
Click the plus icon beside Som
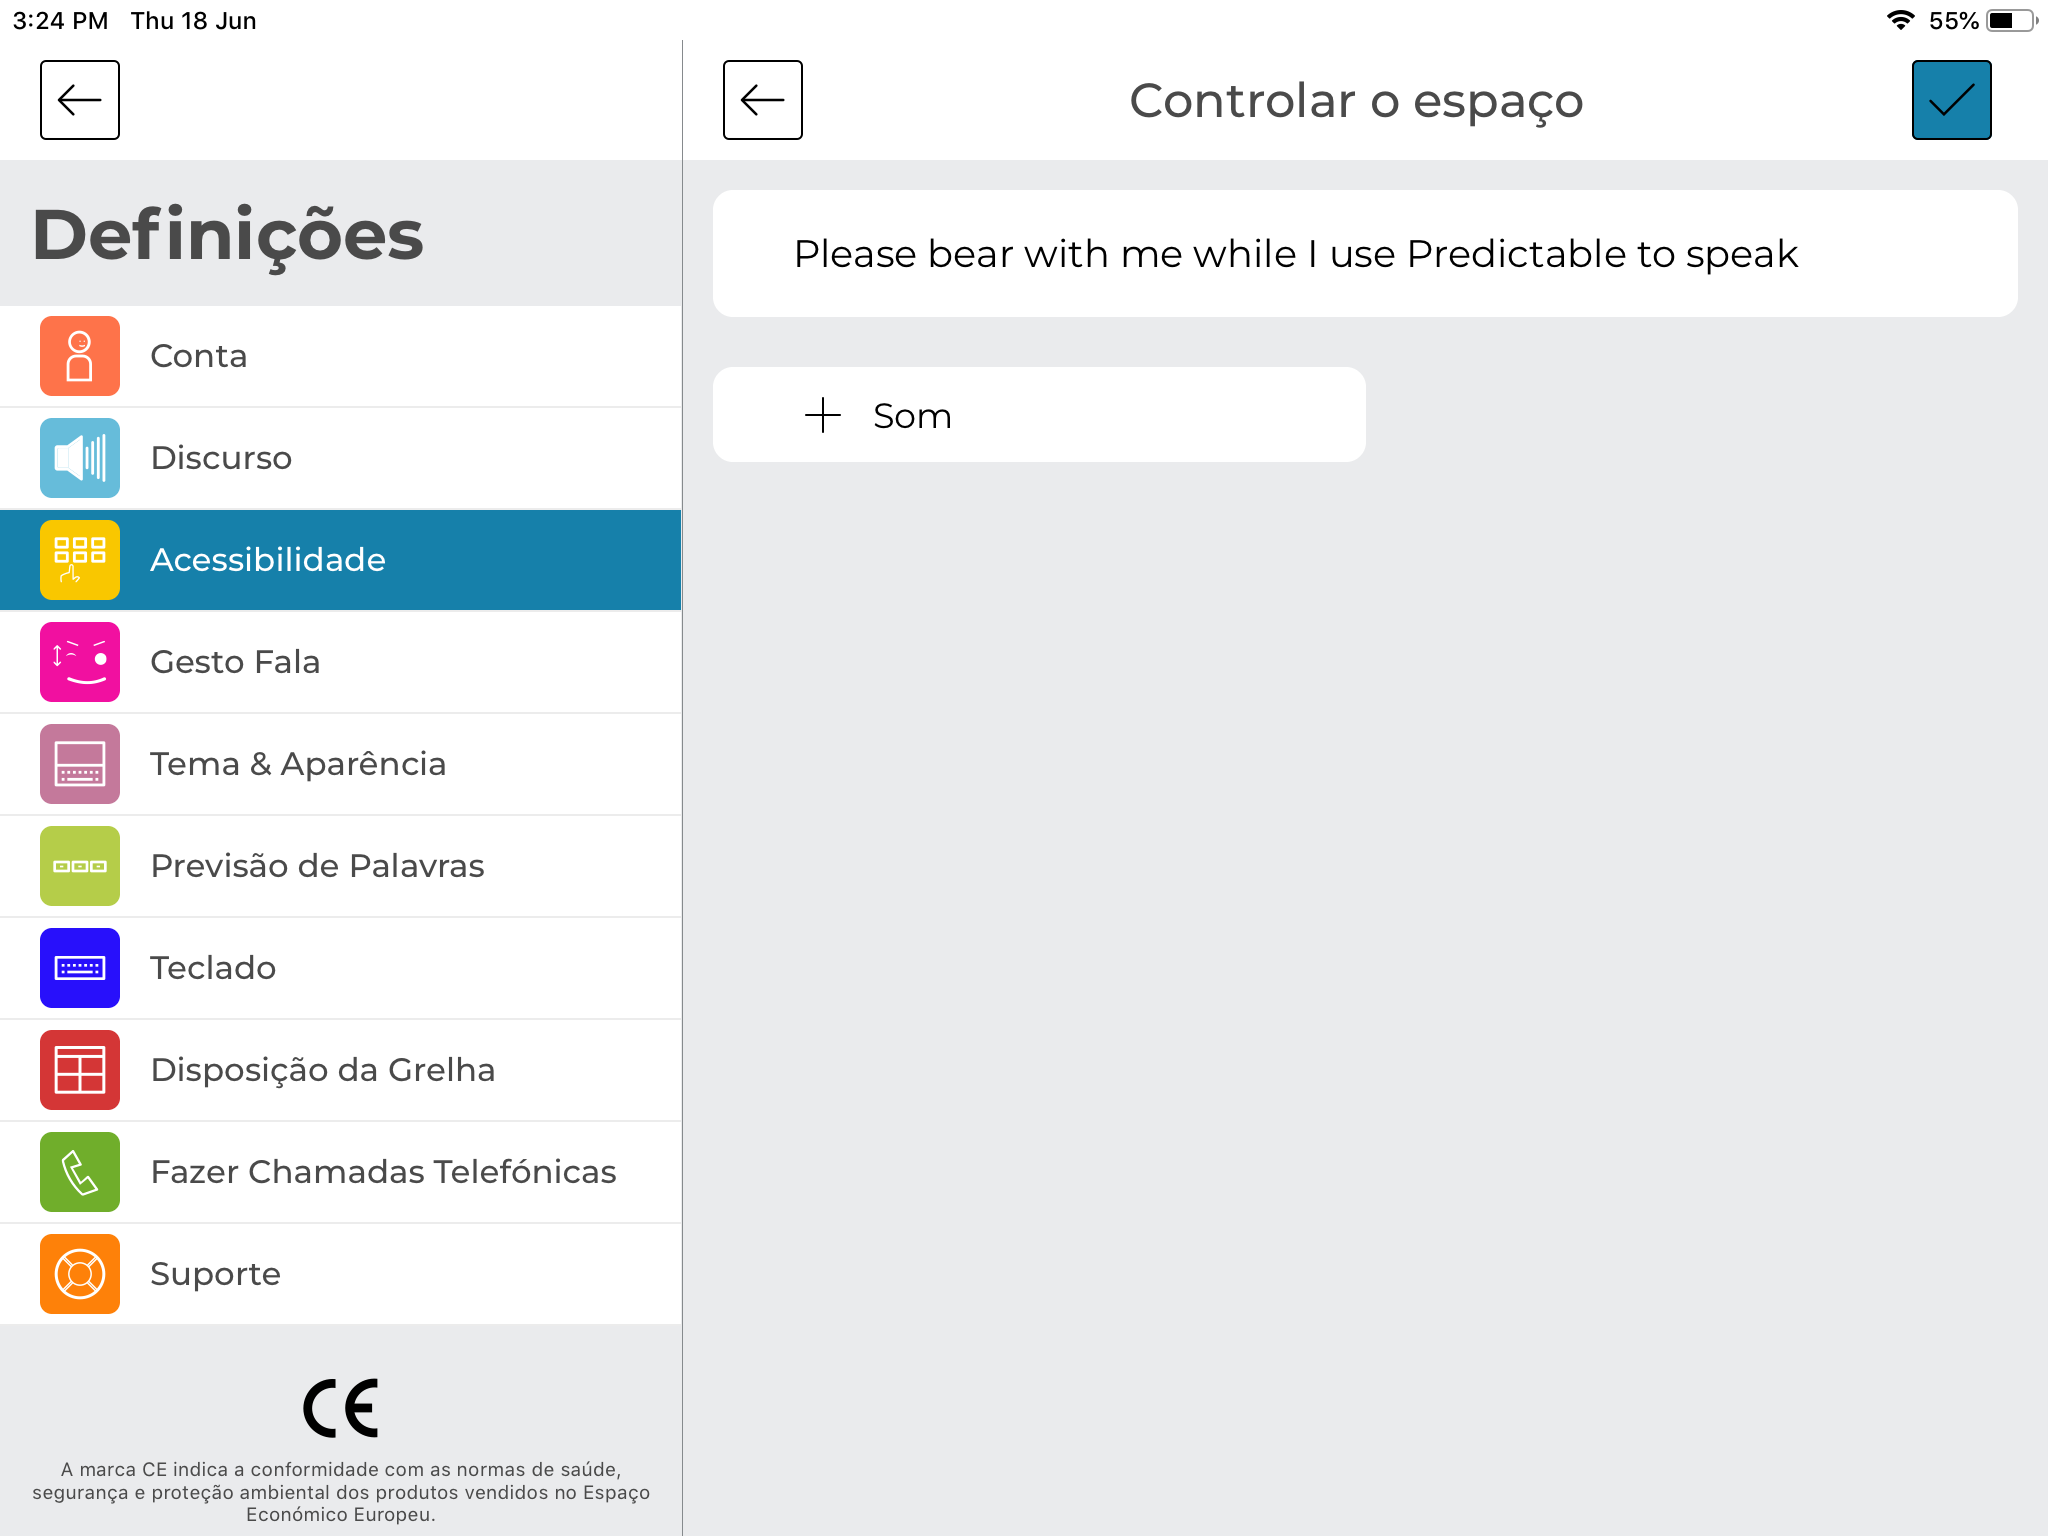(x=823, y=415)
